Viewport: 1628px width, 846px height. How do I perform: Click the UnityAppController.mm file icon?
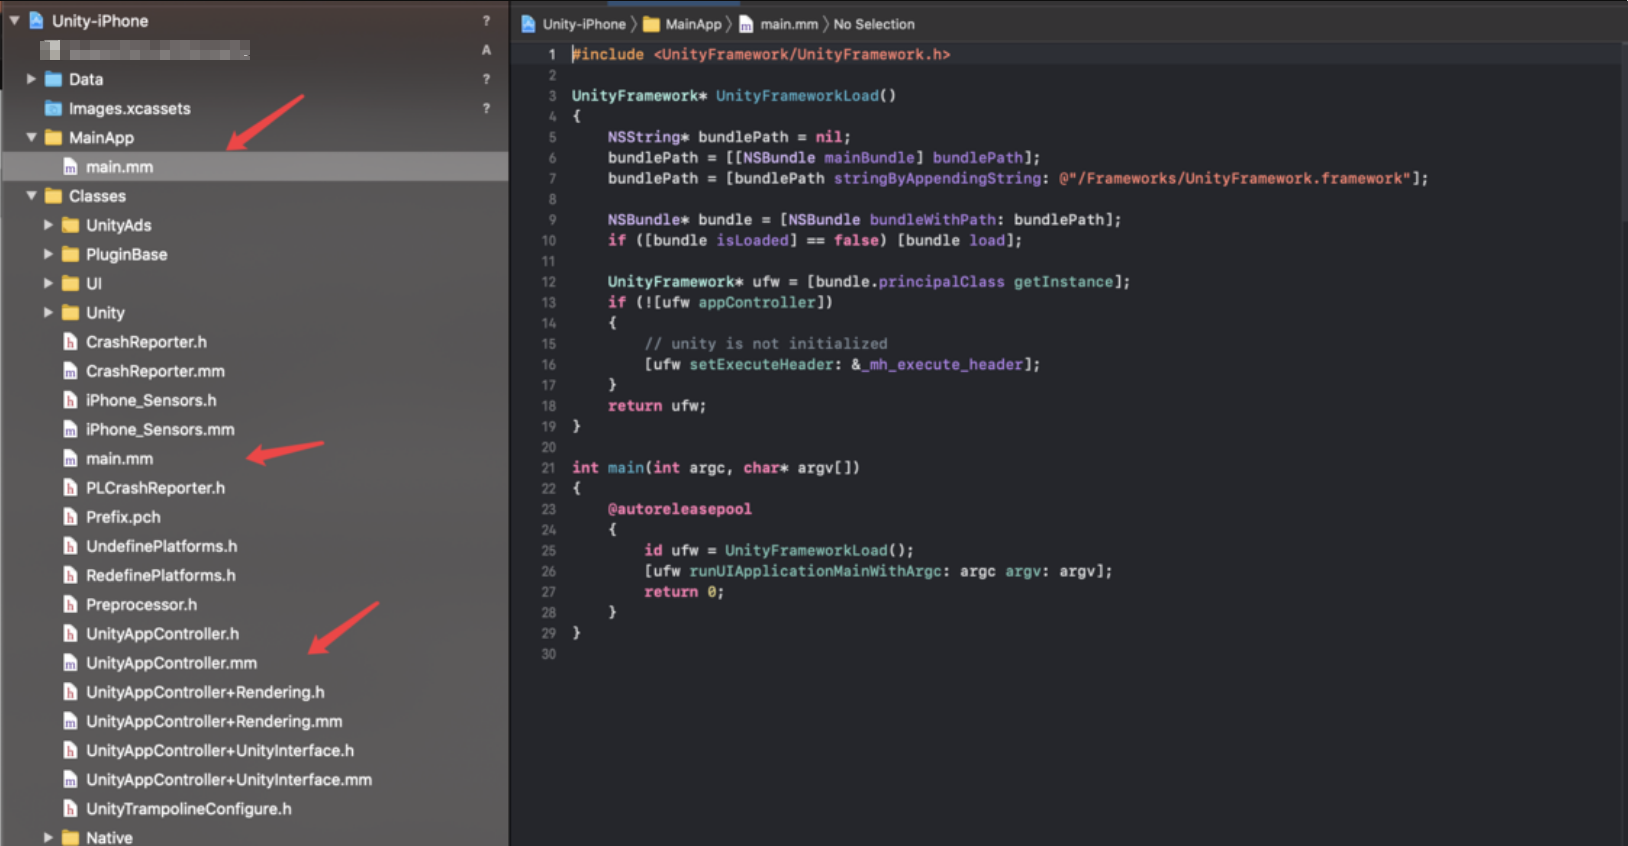(70, 662)
